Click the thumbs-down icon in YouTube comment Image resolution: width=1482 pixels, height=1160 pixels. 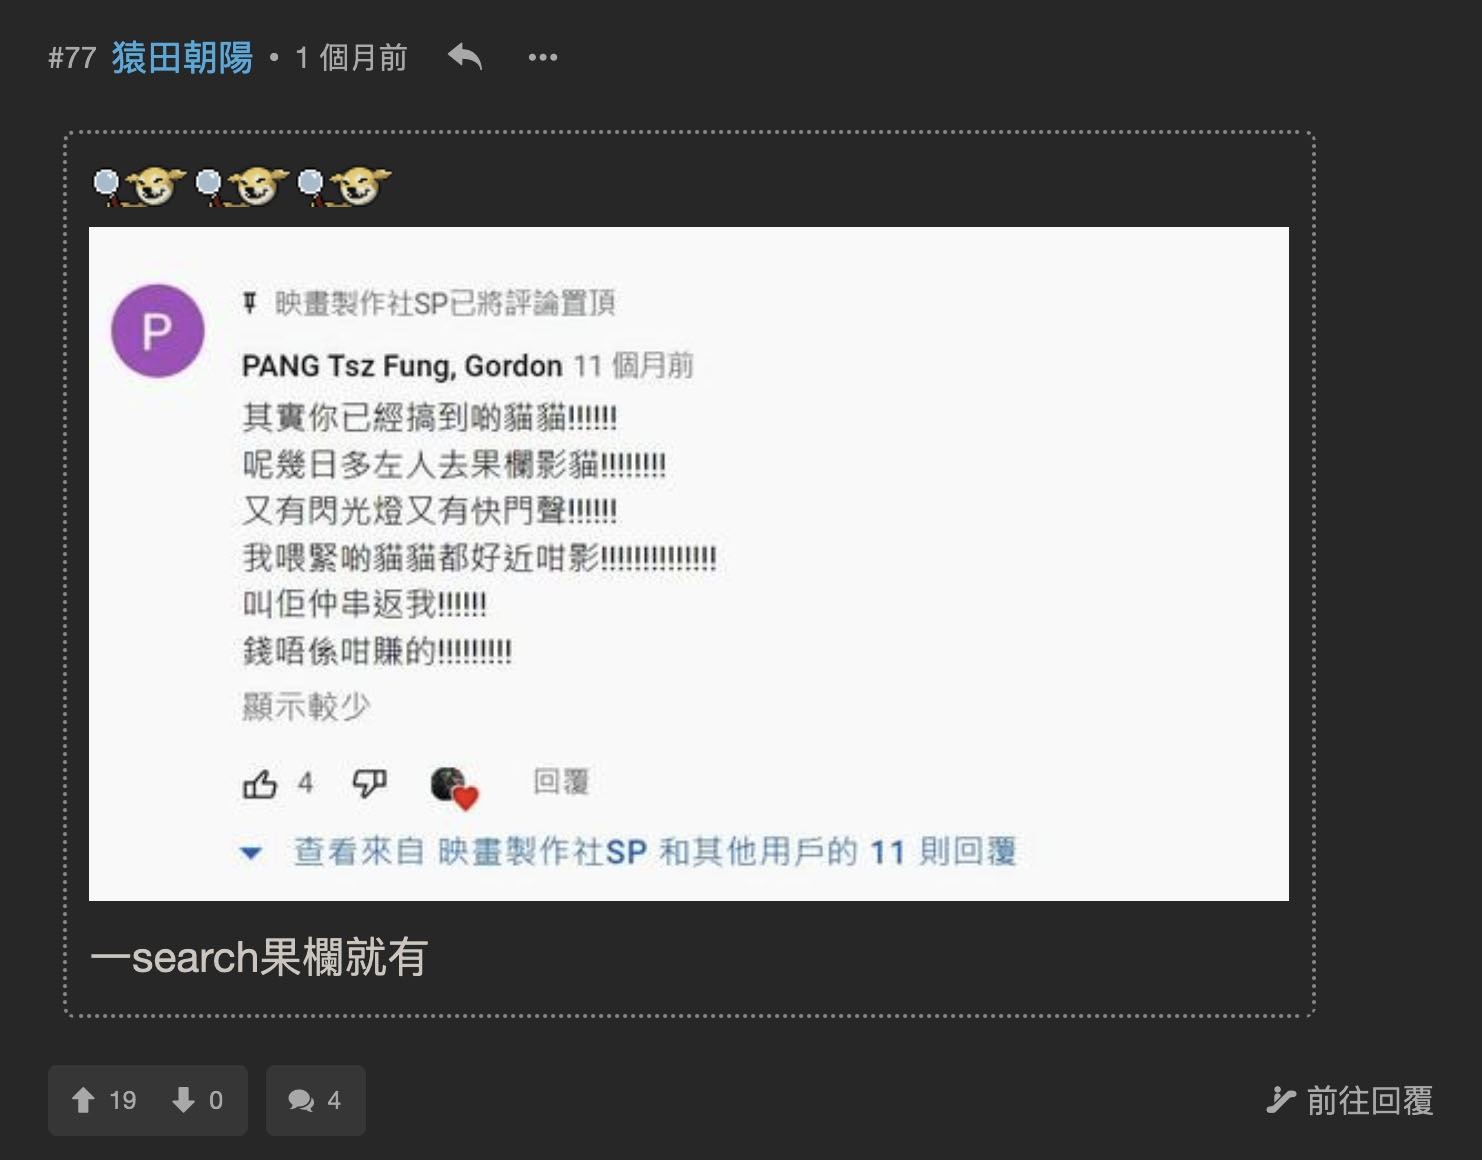coord(369,783)
